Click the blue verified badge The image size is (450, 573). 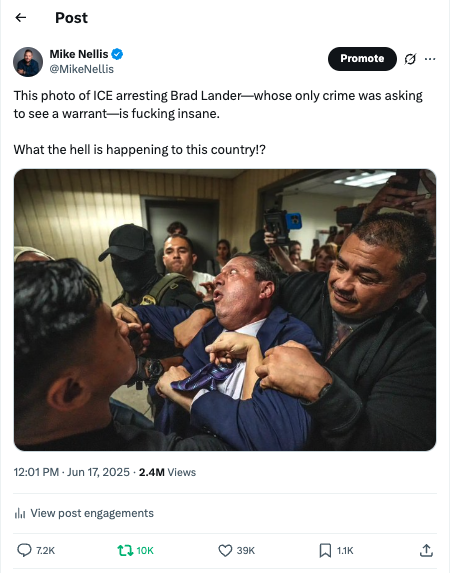click(x=117, y=54)
